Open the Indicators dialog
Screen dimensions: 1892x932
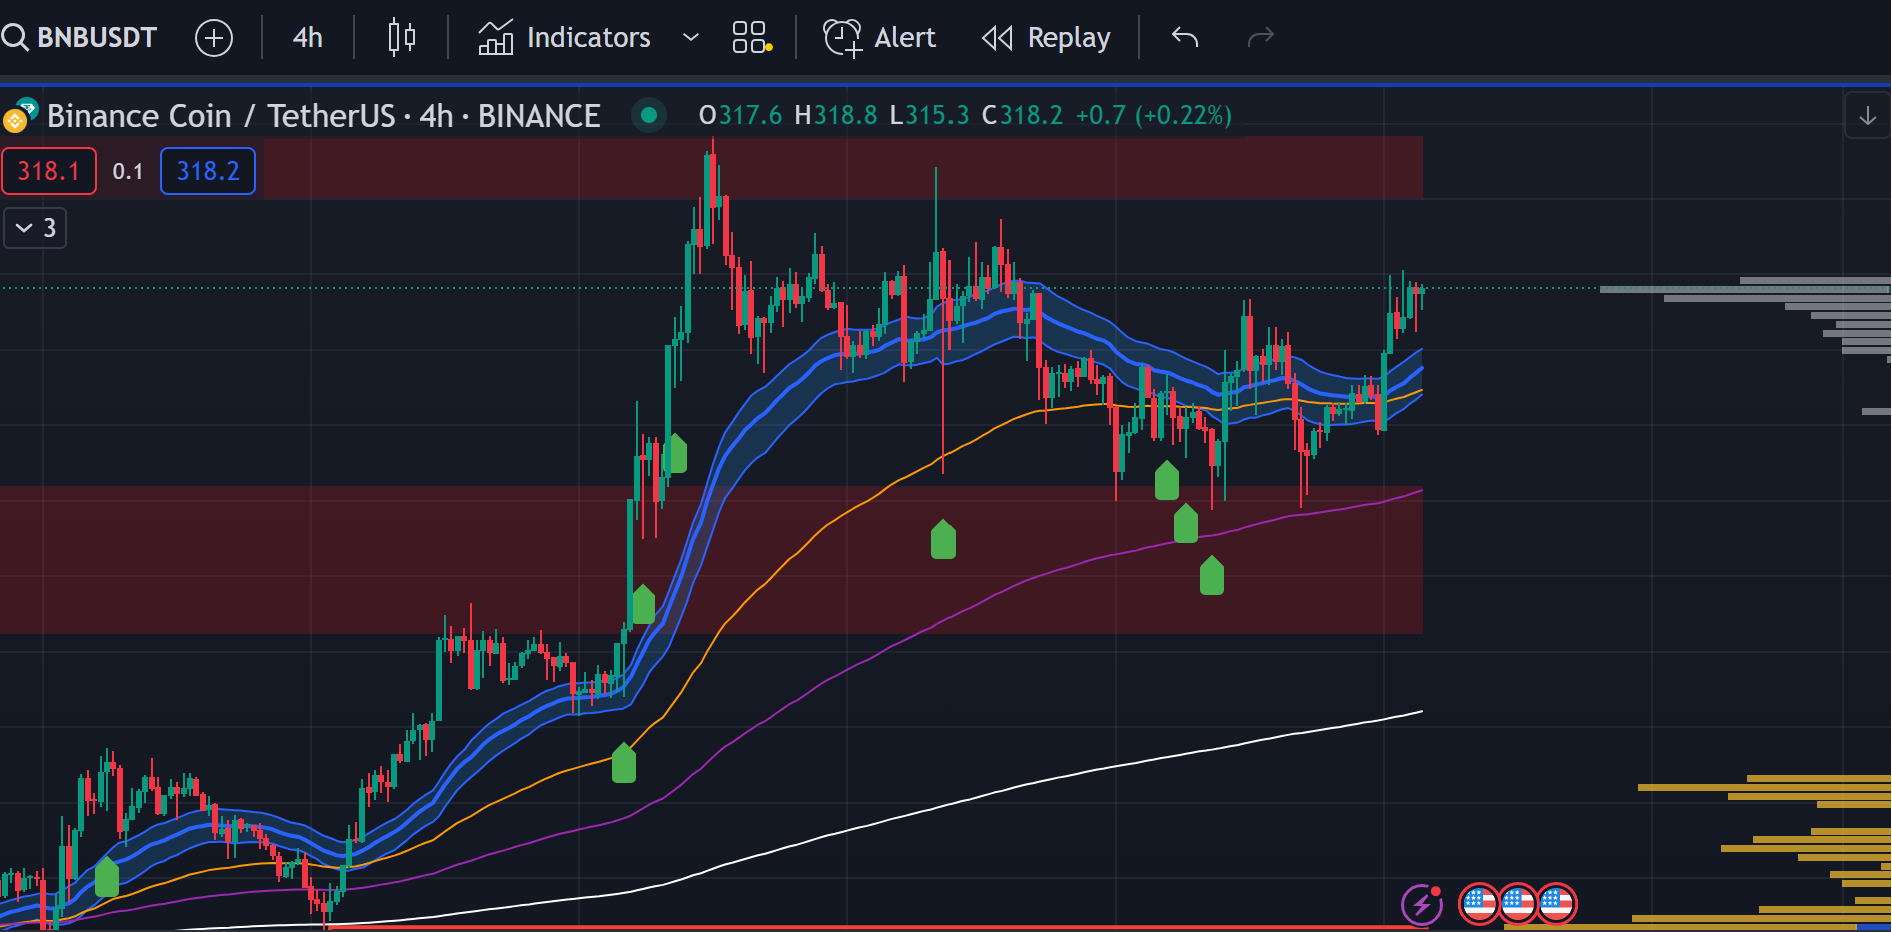tap(565, 38)
